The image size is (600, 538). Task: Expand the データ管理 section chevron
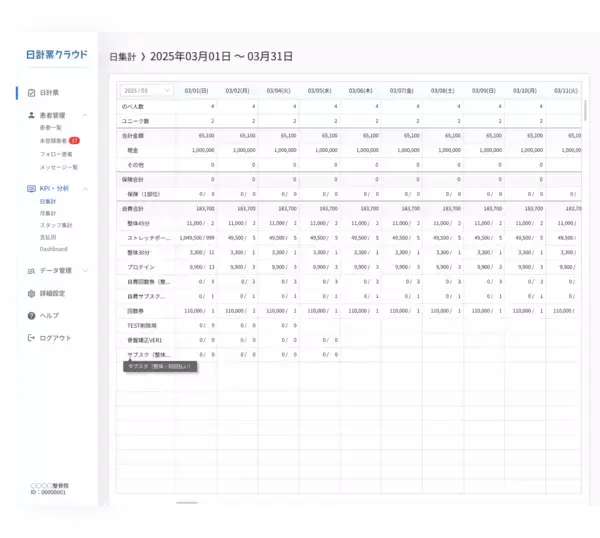pos(85,271)
